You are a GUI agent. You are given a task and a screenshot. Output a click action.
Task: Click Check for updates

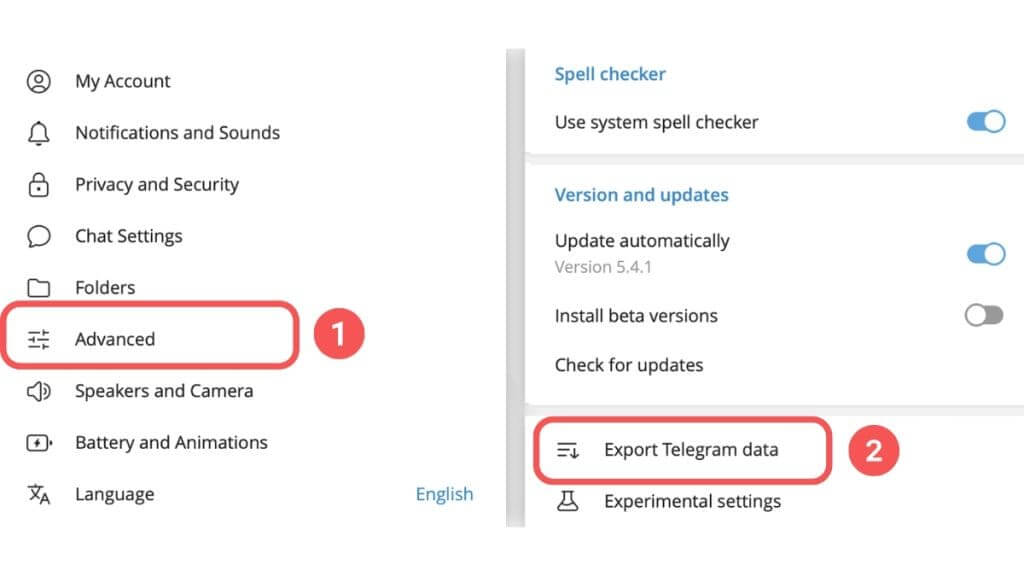tap(629, 365)
